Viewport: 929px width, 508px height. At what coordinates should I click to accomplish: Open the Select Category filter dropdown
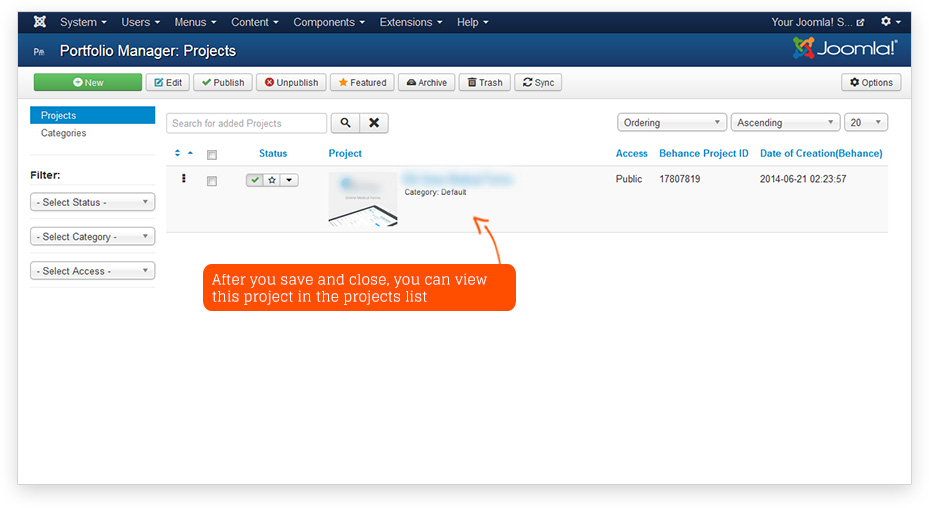[x=93, y=237]
